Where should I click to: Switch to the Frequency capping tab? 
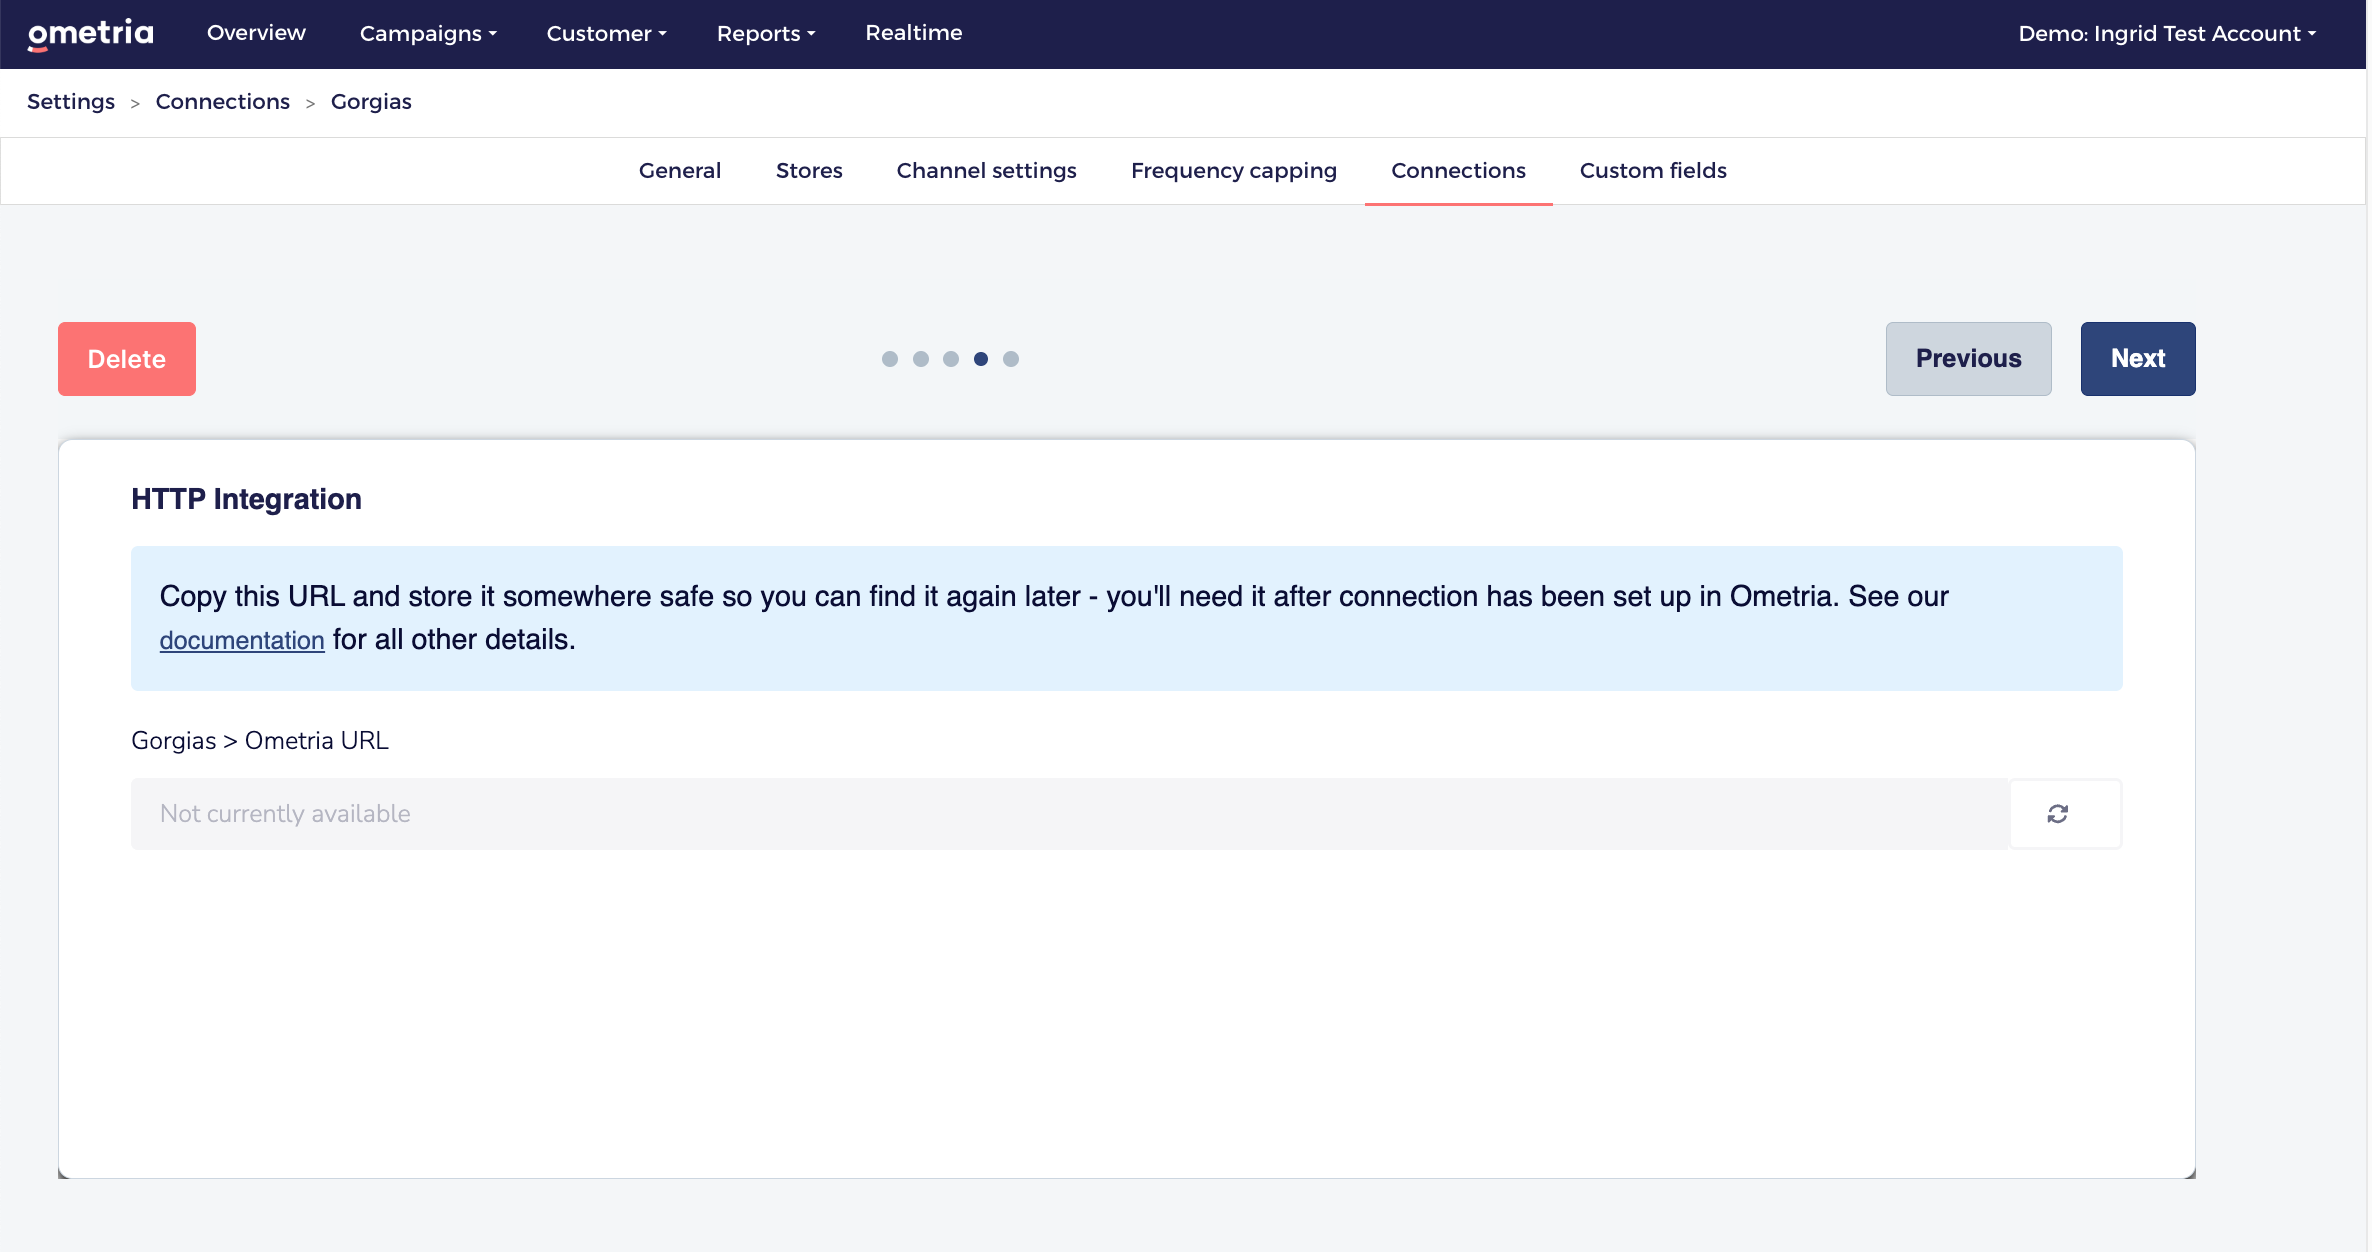click(1234, 171)
